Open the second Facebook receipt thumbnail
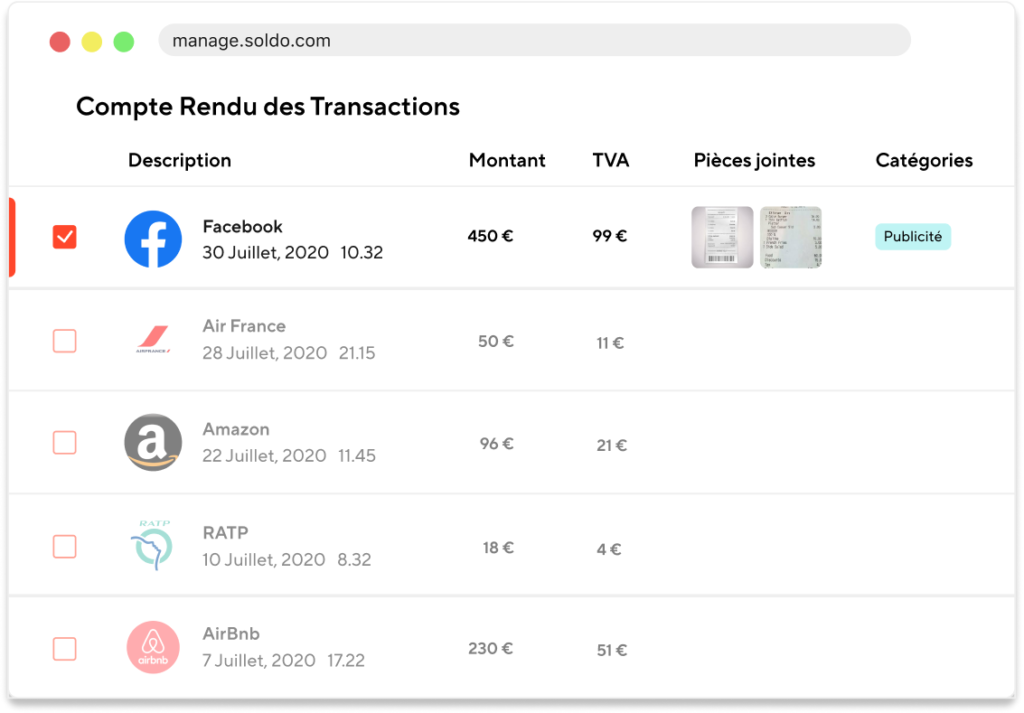 tap(791, 237)
